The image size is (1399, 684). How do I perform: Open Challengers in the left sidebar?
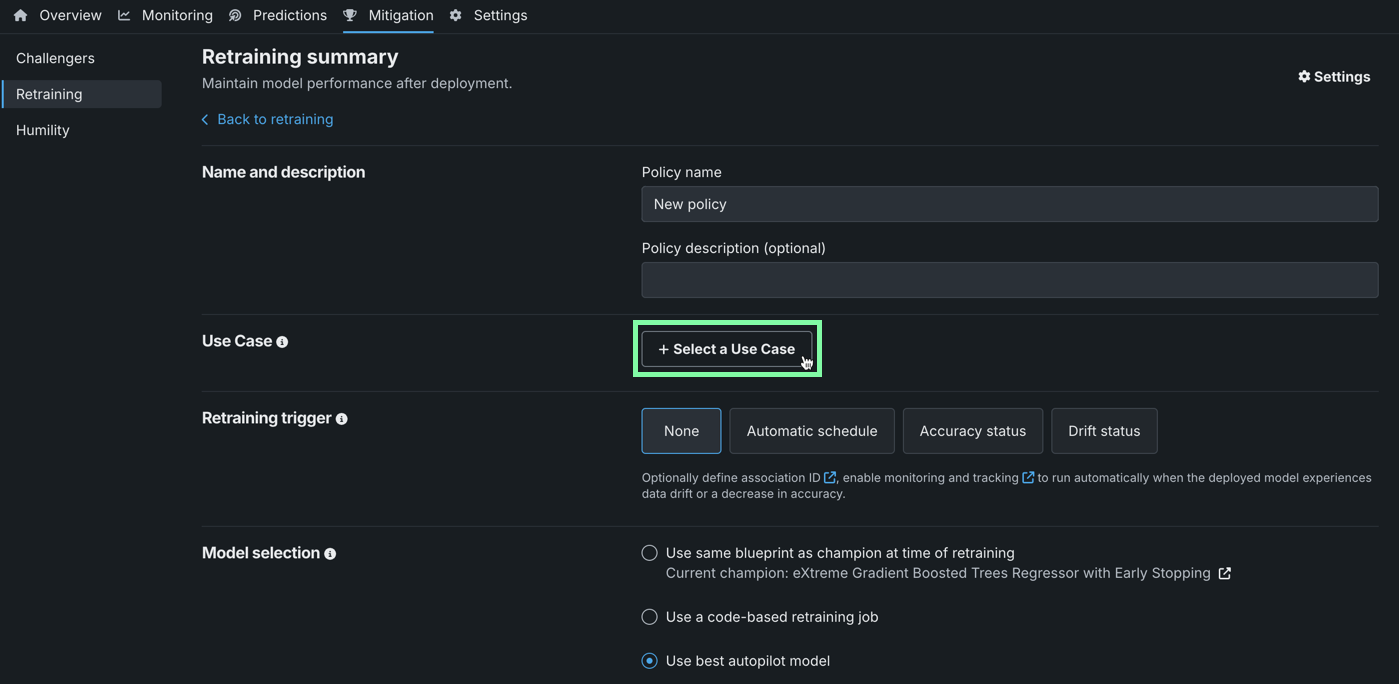(x=55, y=58)
